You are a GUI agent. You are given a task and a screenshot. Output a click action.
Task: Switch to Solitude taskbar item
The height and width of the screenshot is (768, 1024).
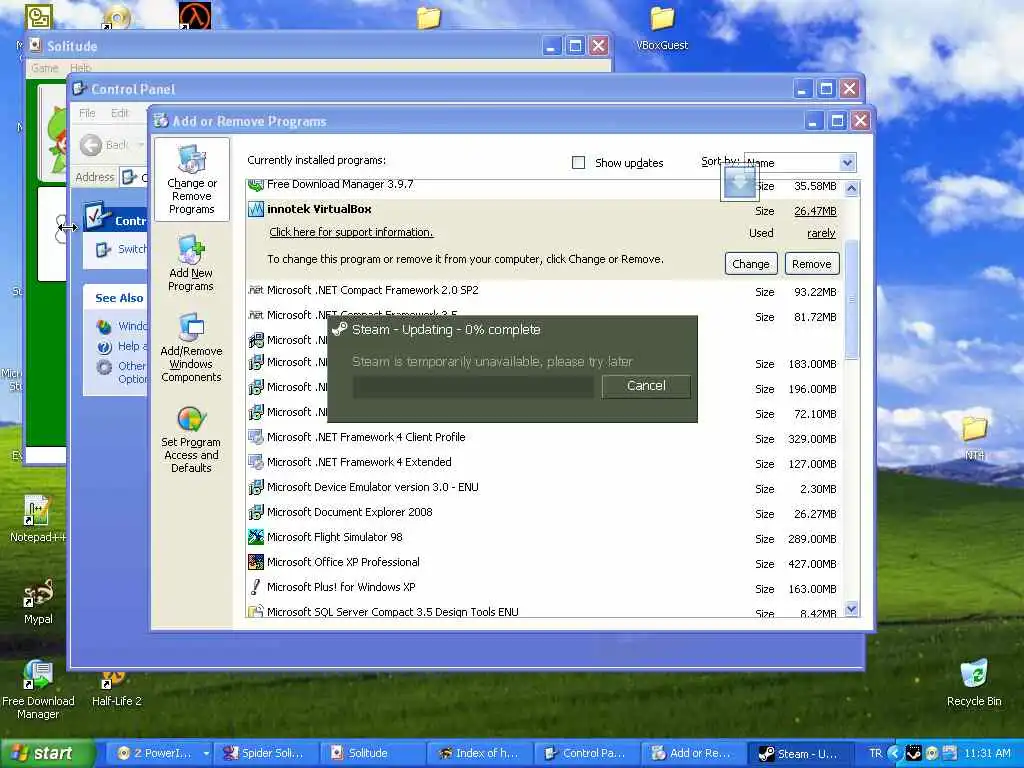point(374,753)
